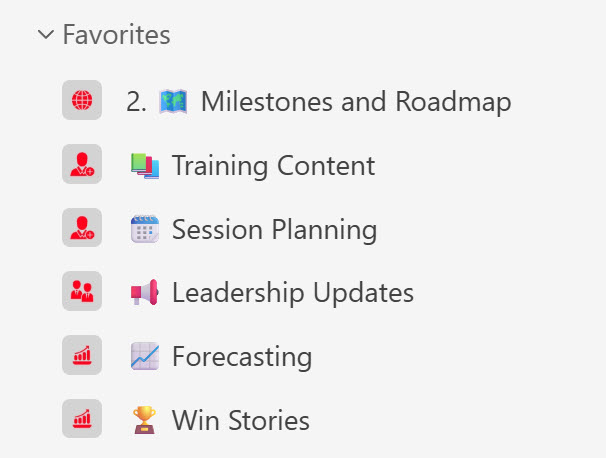
Task: Open the Session Planning favorite
Action: tap(274, 229)
